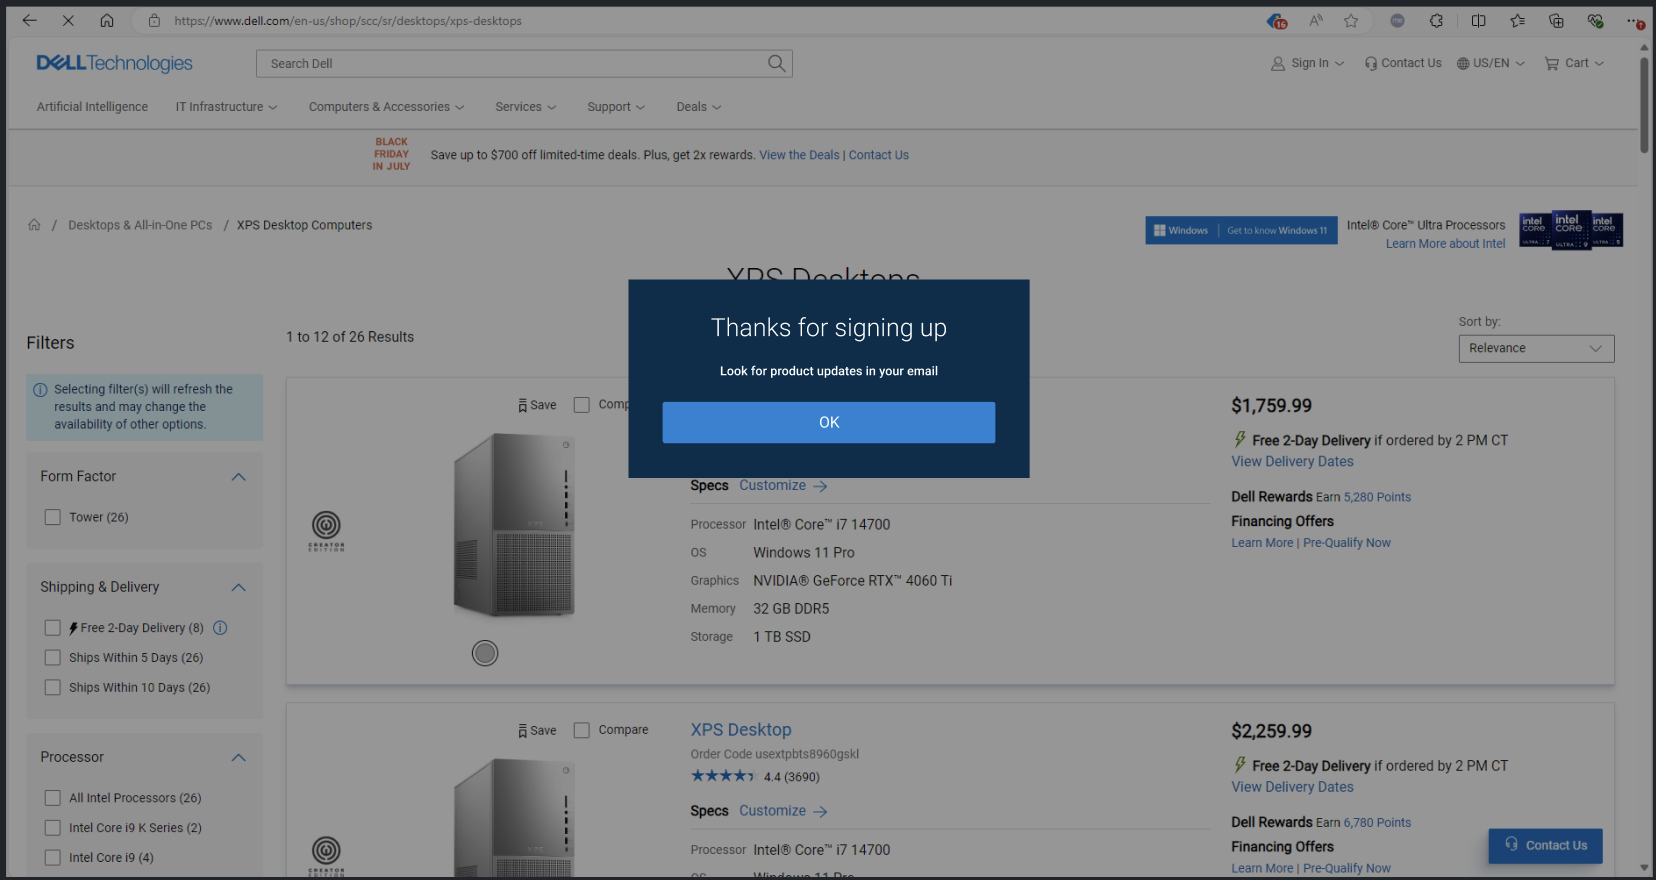
Task: Open the Support menu
Action: point(616,107)
